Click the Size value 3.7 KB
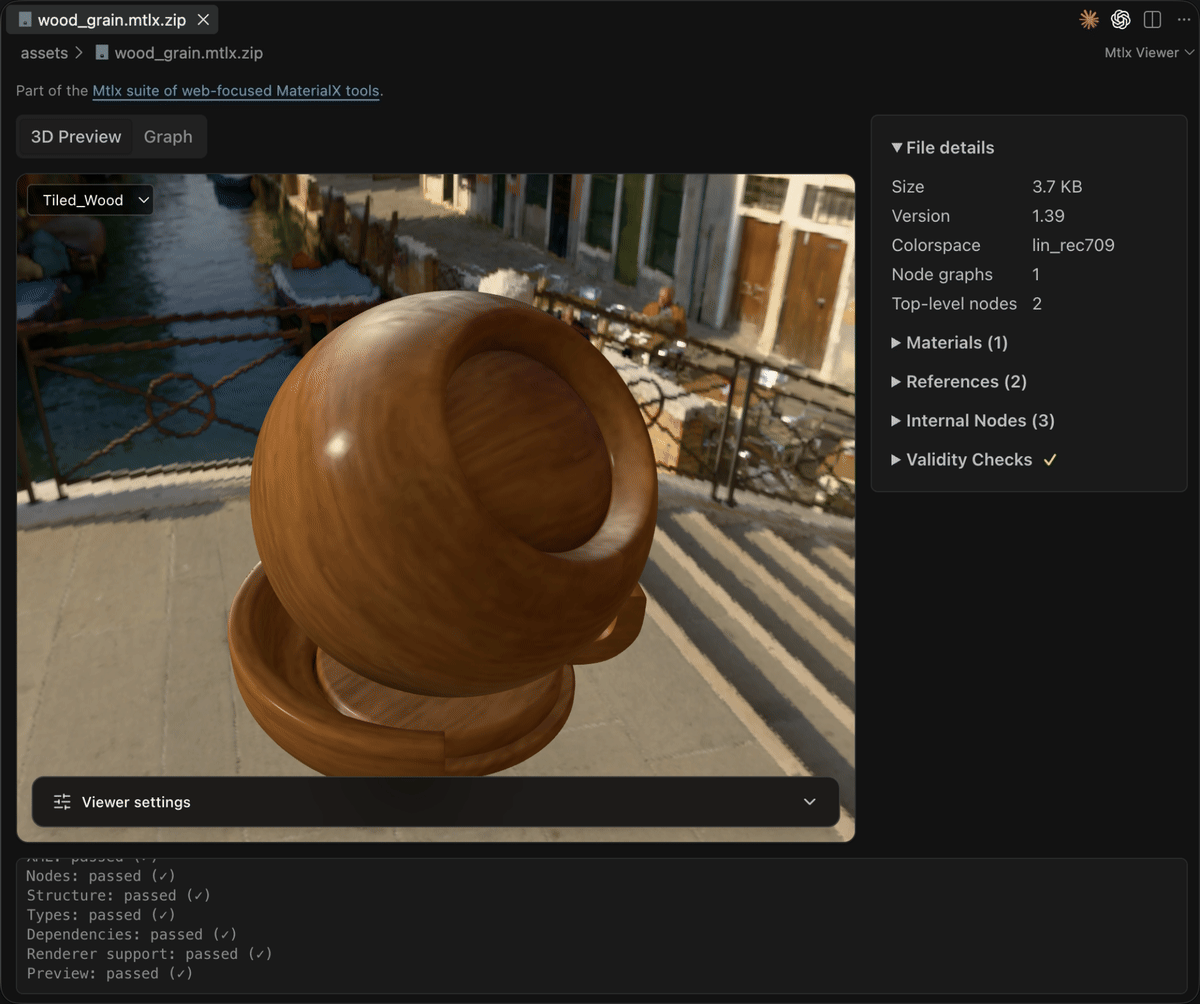The height and width of the screenshot is (1004, 1200). point(1057,187)
